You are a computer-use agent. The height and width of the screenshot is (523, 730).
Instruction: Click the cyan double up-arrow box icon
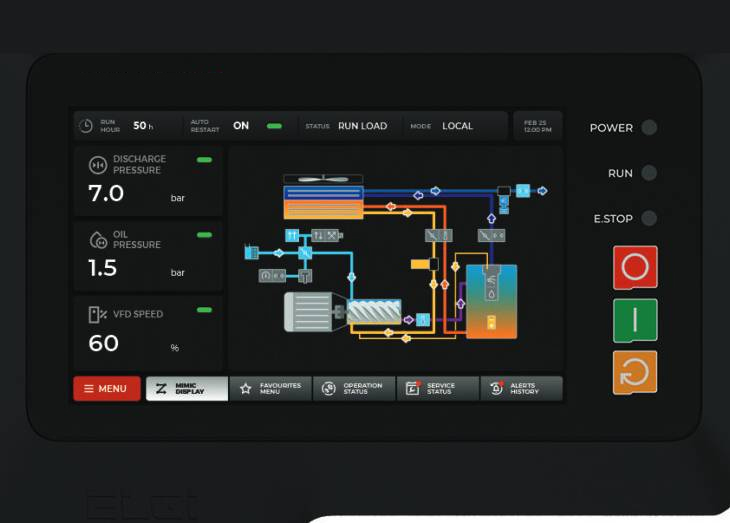[x=292, y=236]
